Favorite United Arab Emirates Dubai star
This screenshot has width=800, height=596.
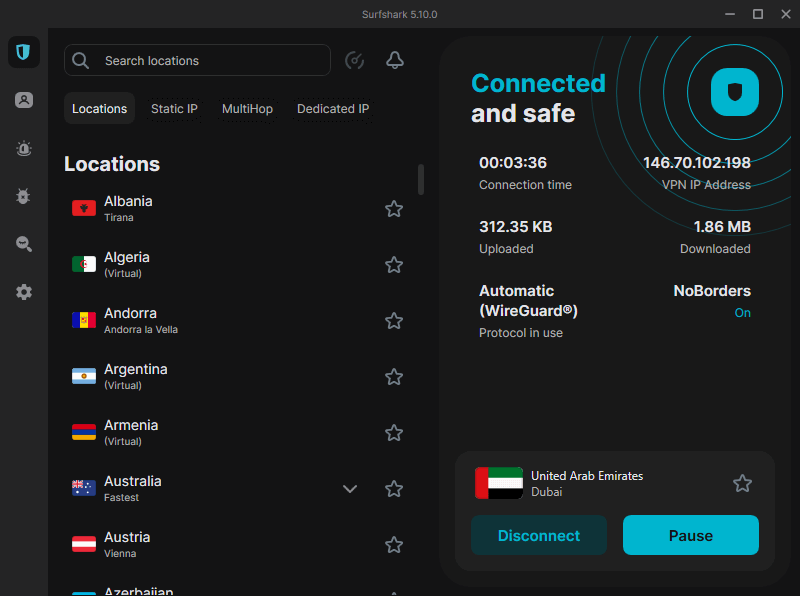(742, 483)
